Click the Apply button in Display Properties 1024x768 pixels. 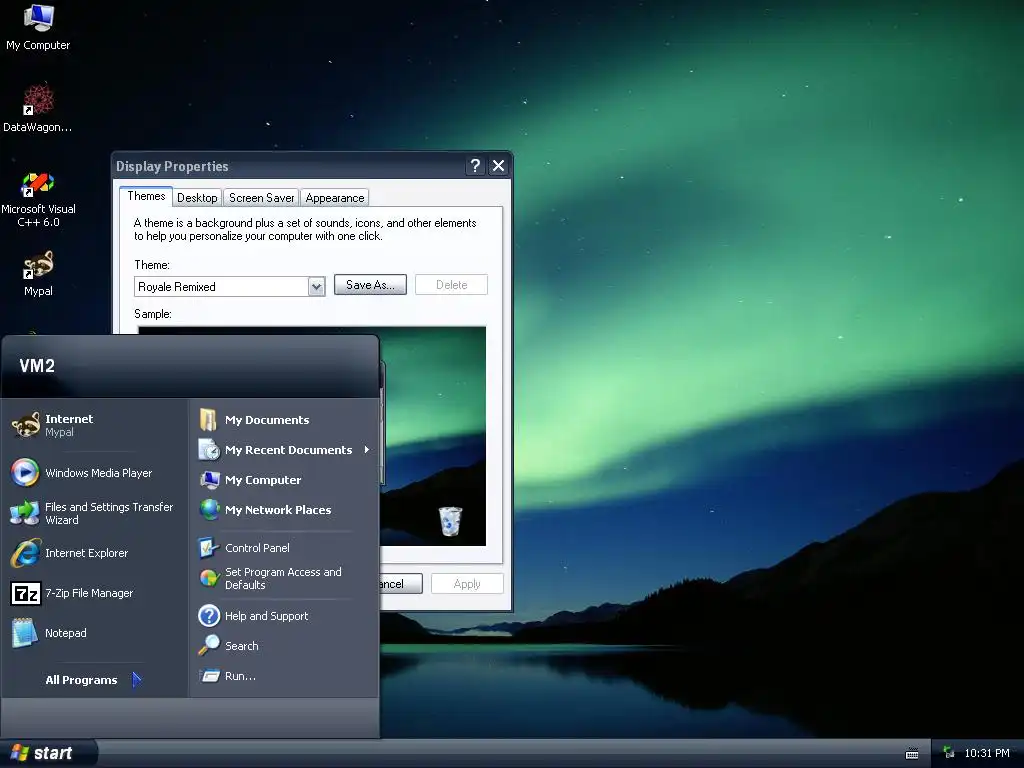coord(467,584)
